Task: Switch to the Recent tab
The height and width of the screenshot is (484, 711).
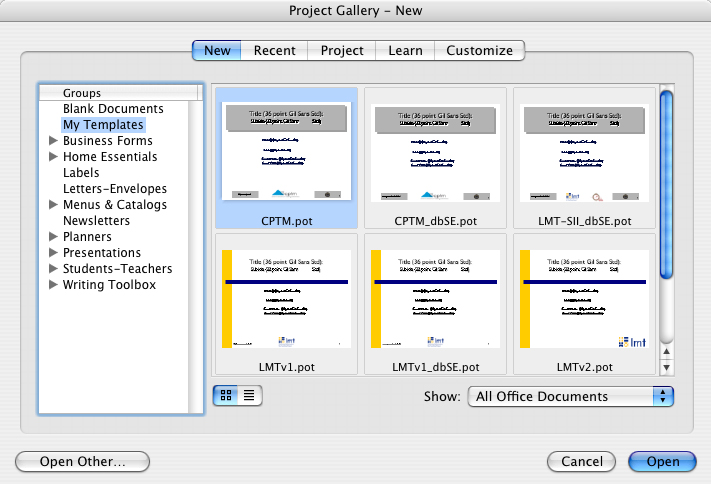Action: [x=274, y=50]
